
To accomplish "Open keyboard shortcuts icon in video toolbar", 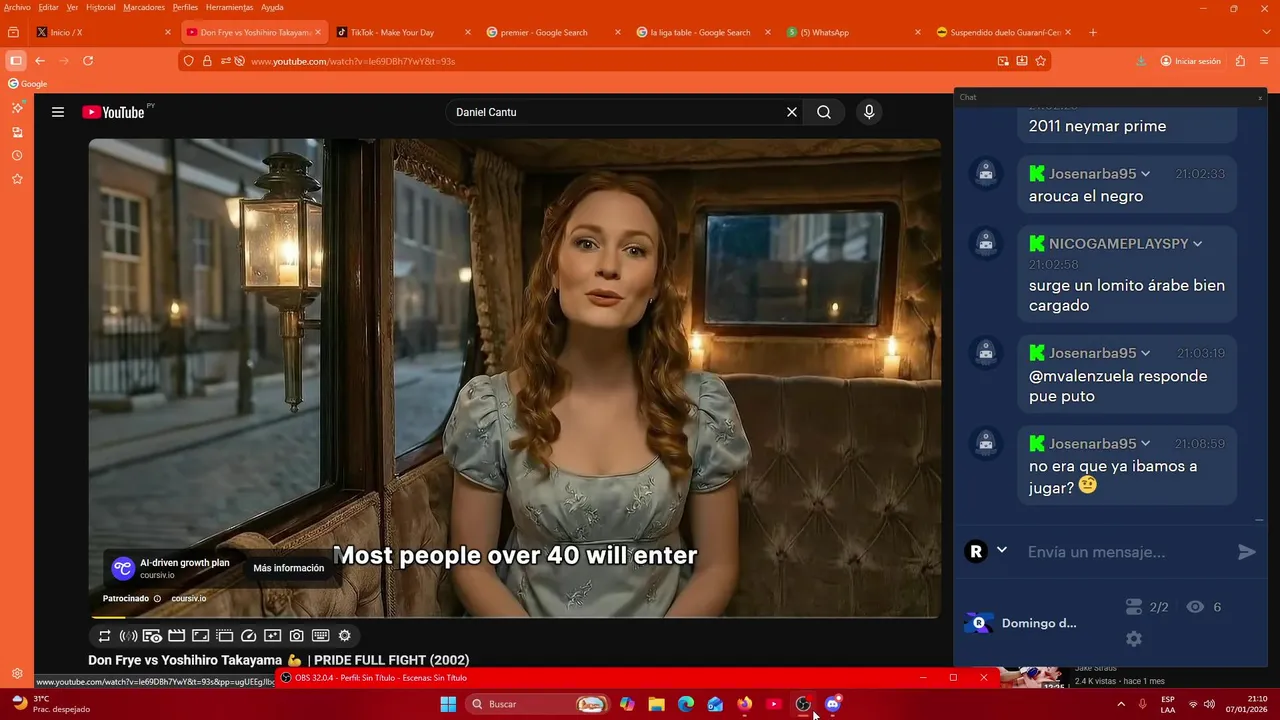I will (321, 636).
